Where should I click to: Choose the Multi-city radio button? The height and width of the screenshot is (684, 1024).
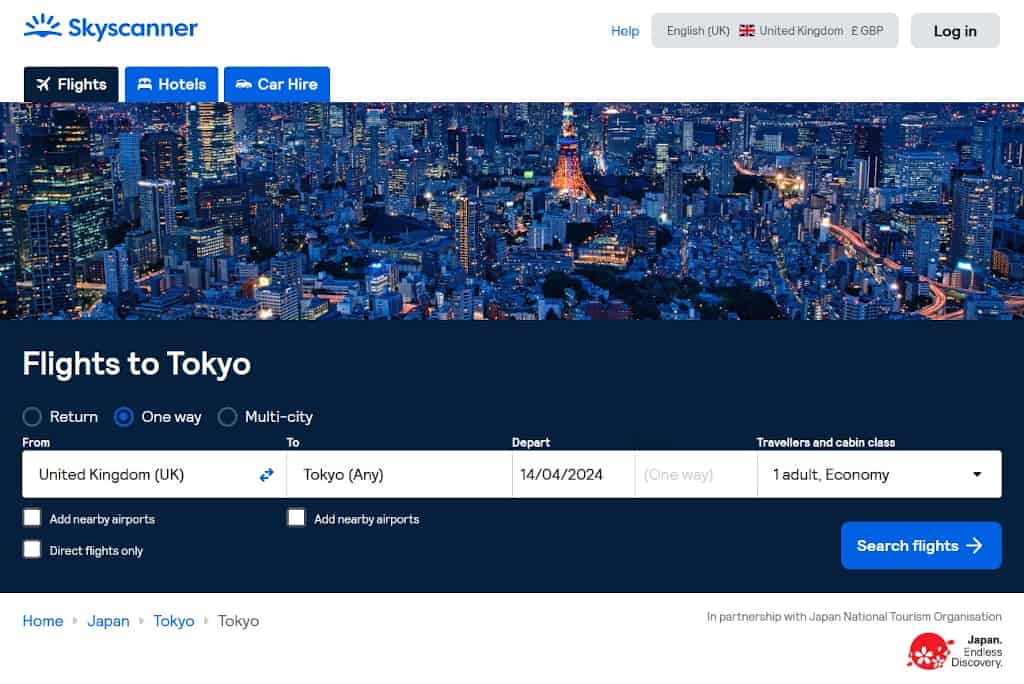(227, 417)
